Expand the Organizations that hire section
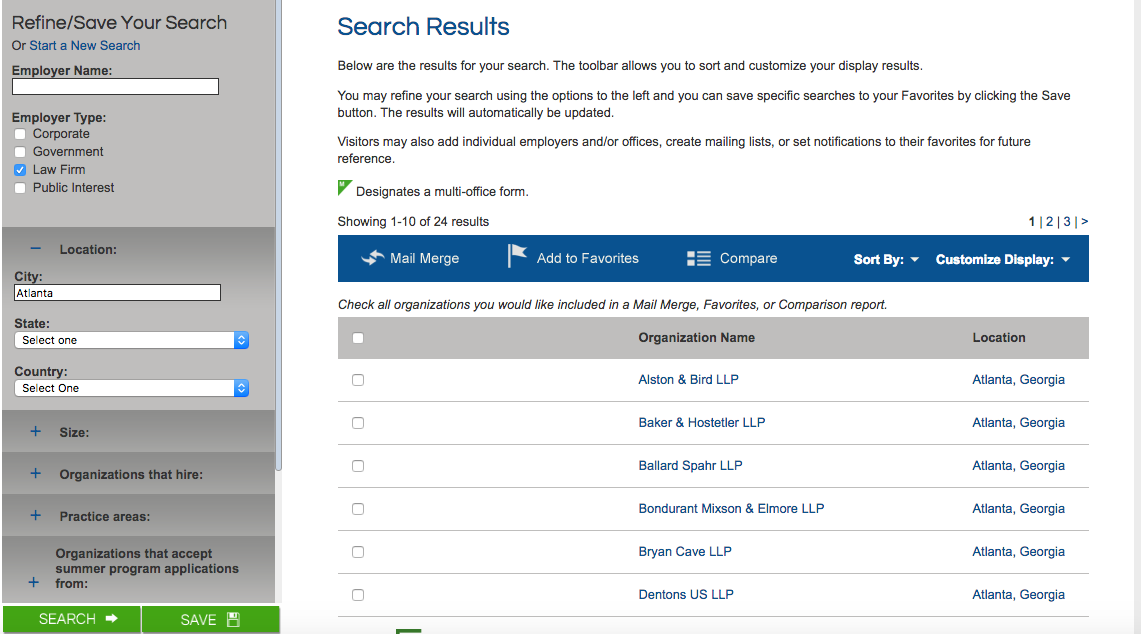Image resolution: width=1141 pixels, height=634 pixels. pyautogui.click(x=35, y=474)
